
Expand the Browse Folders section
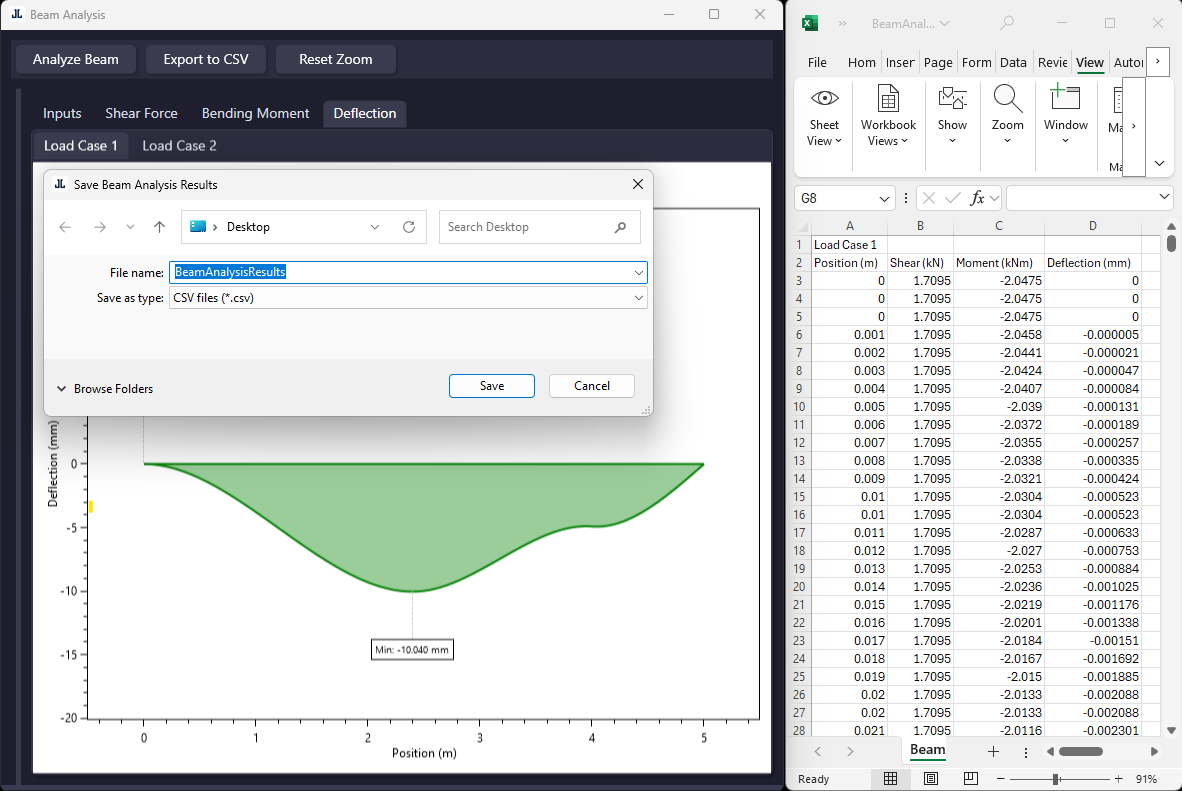click(x=104, y=389)
